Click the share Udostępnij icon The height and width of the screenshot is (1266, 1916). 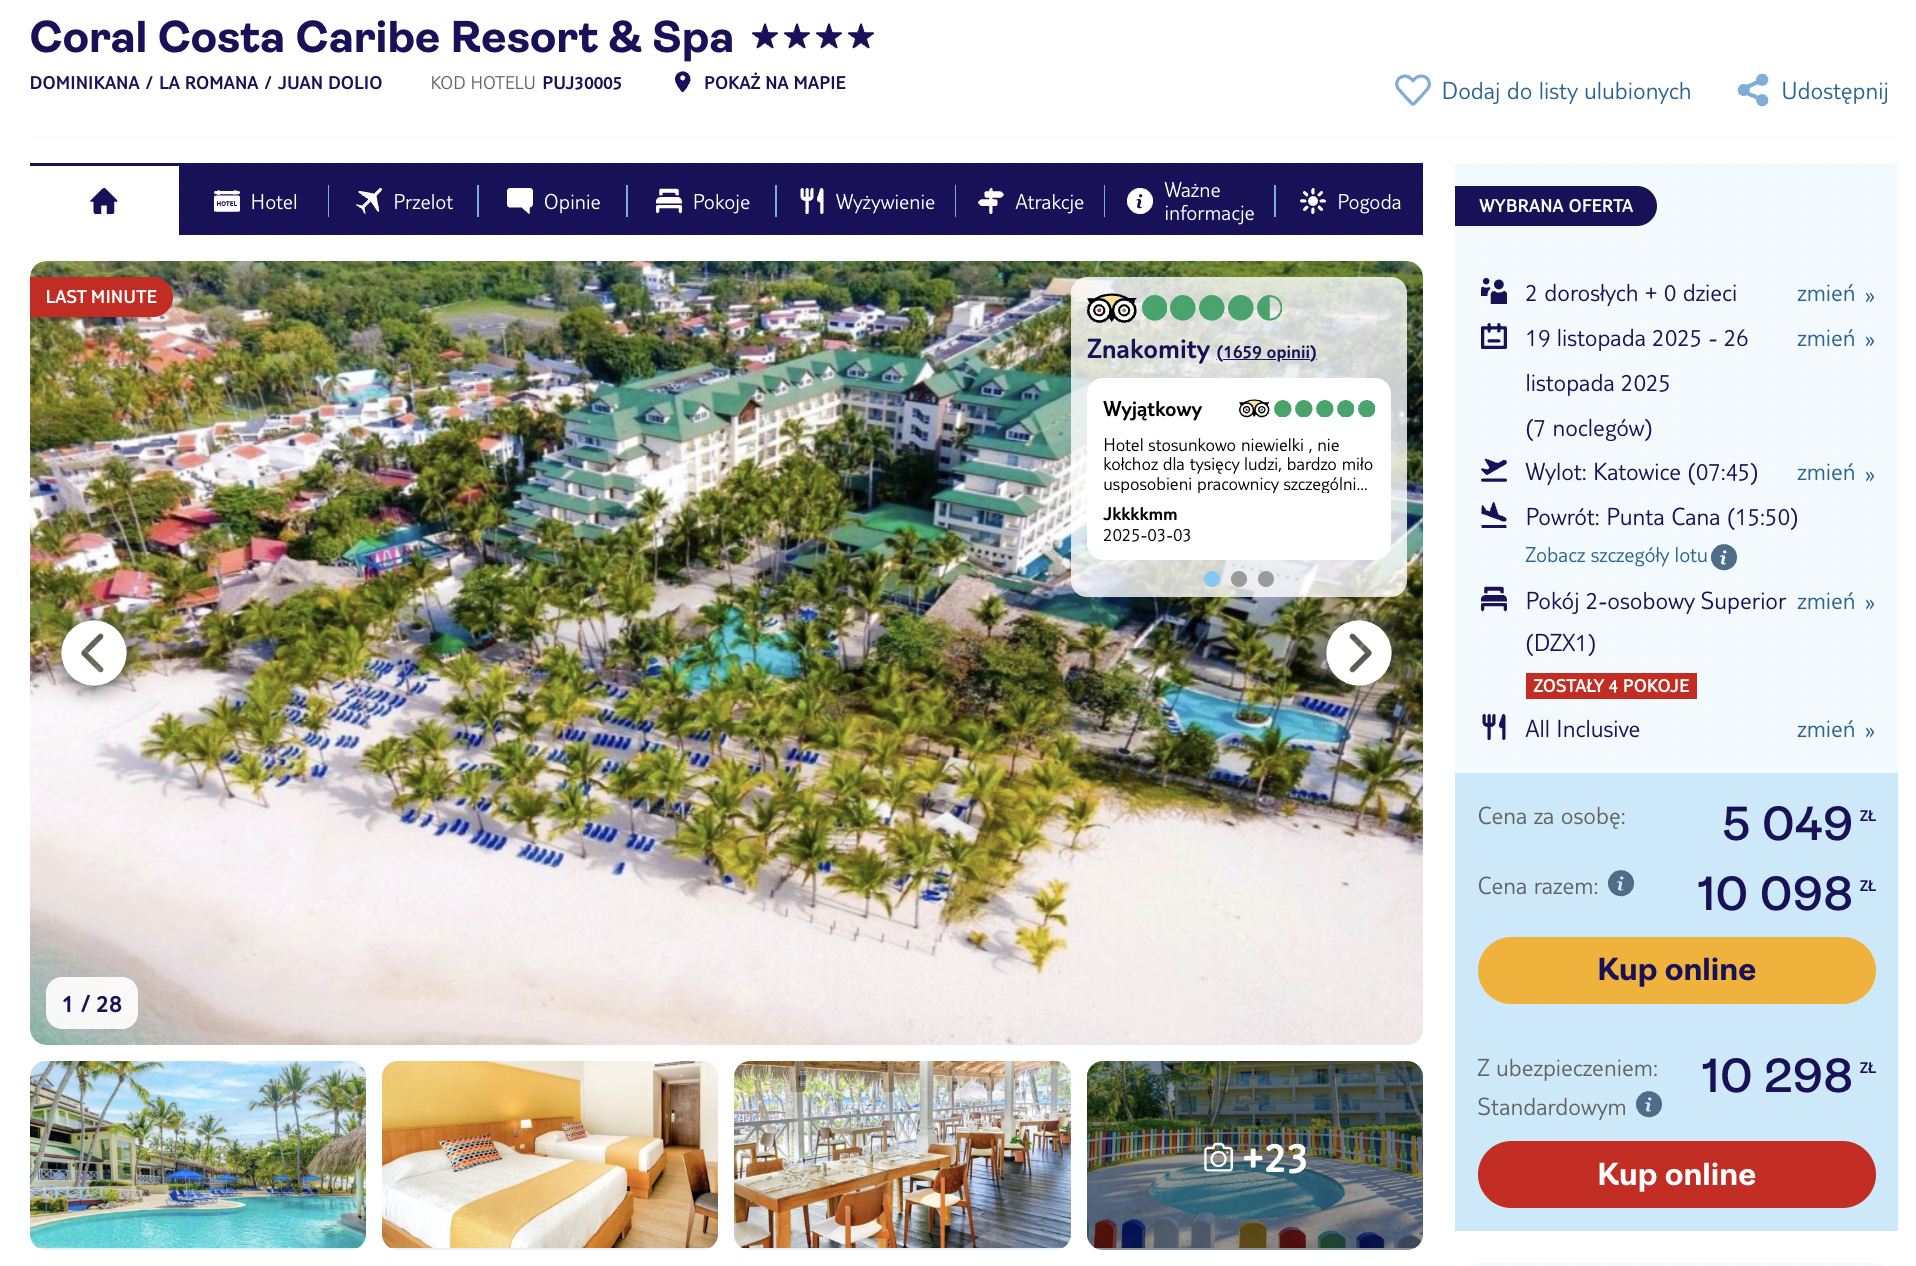point(1753,91)
